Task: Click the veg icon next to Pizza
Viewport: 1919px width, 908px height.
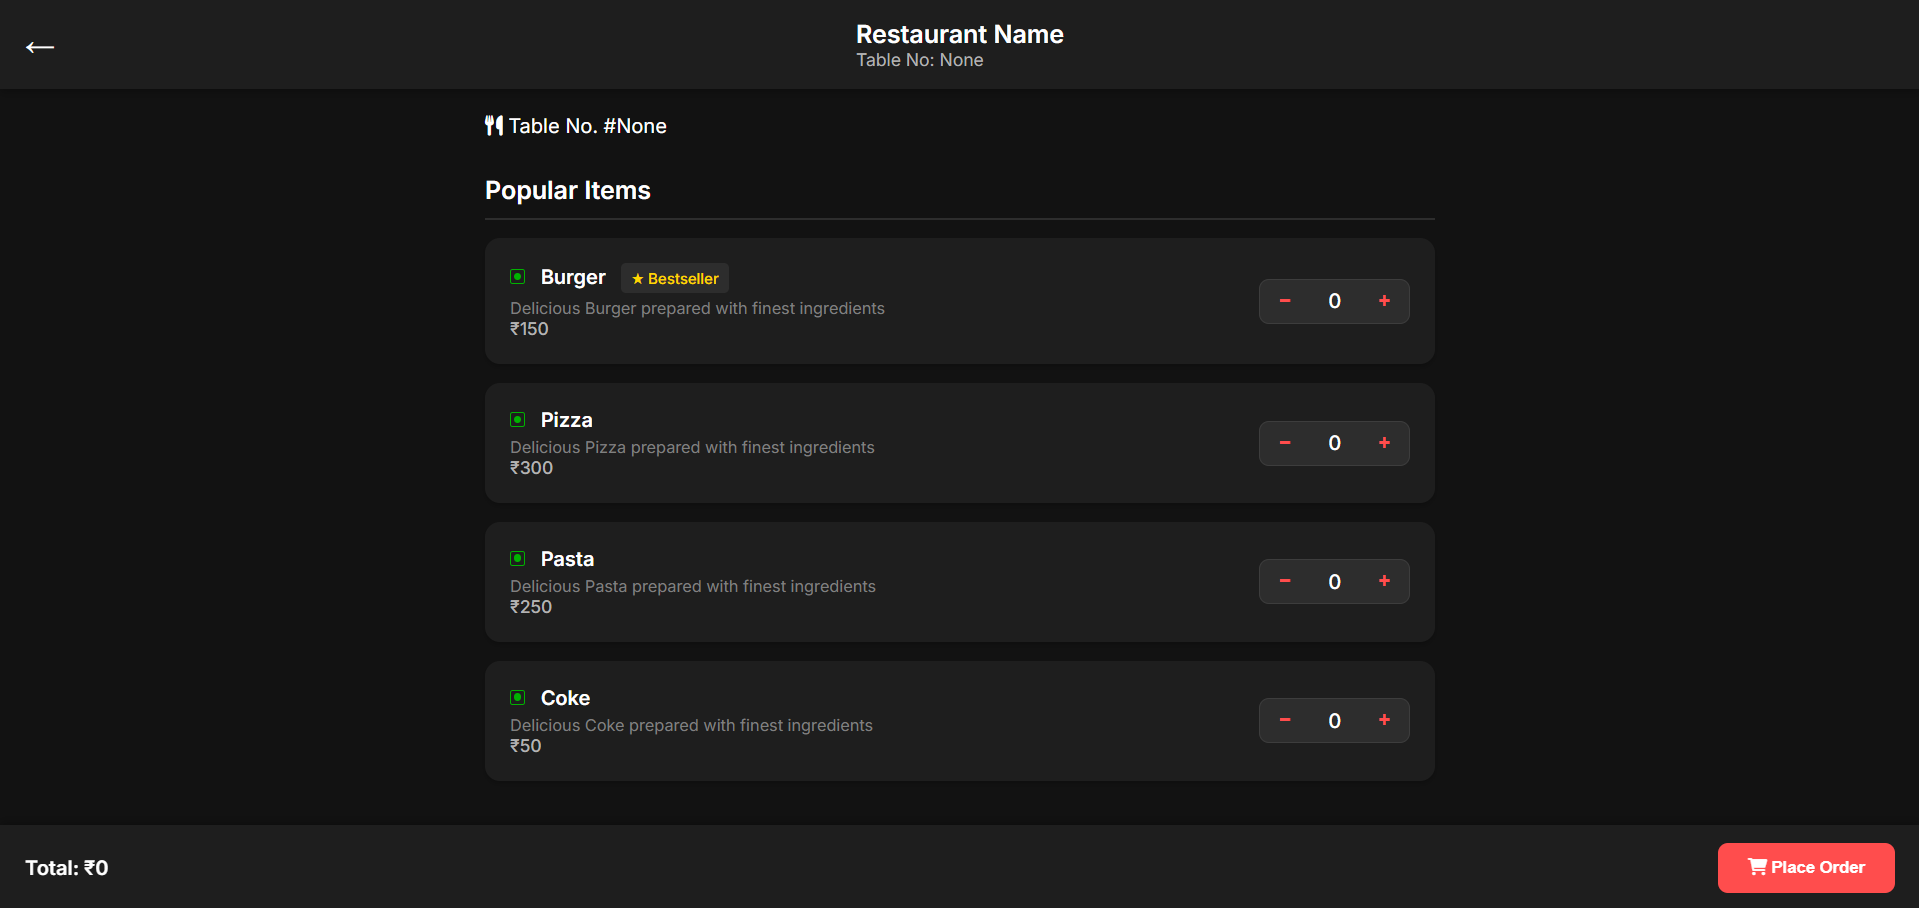Action: (518, 420)
